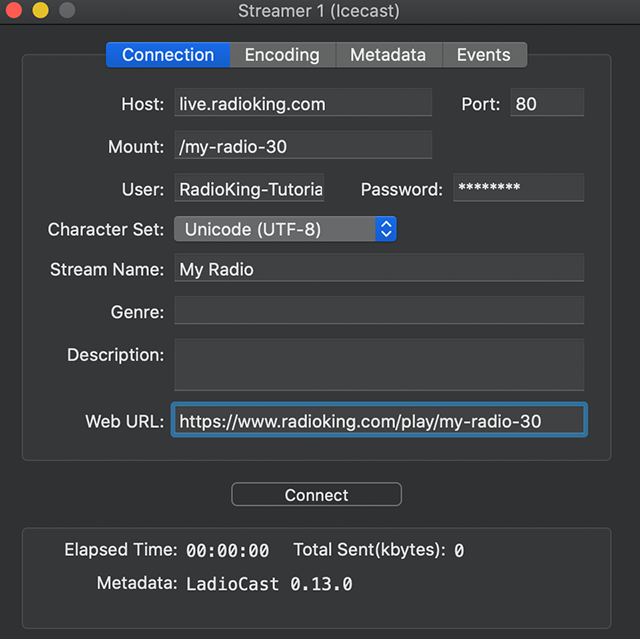Viewport: 640px width, 639px height.
Task: Click the empty Genre field
Action: (x=378, y=311)
